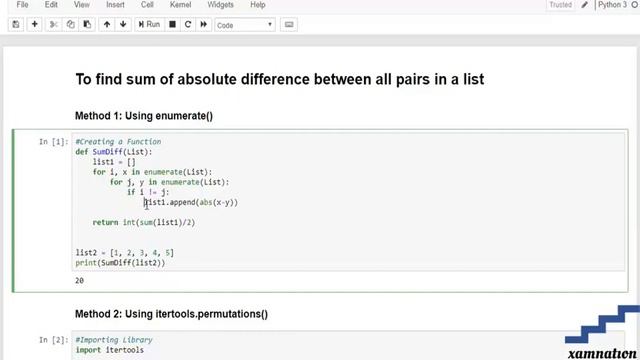
Task: Move the selected cell up
Action: (x=107, y=24)
